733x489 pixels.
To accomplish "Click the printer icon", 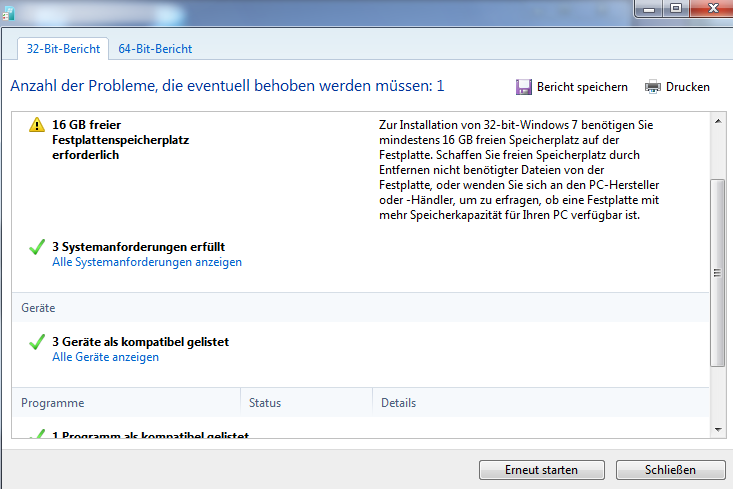I will point(653,87).
